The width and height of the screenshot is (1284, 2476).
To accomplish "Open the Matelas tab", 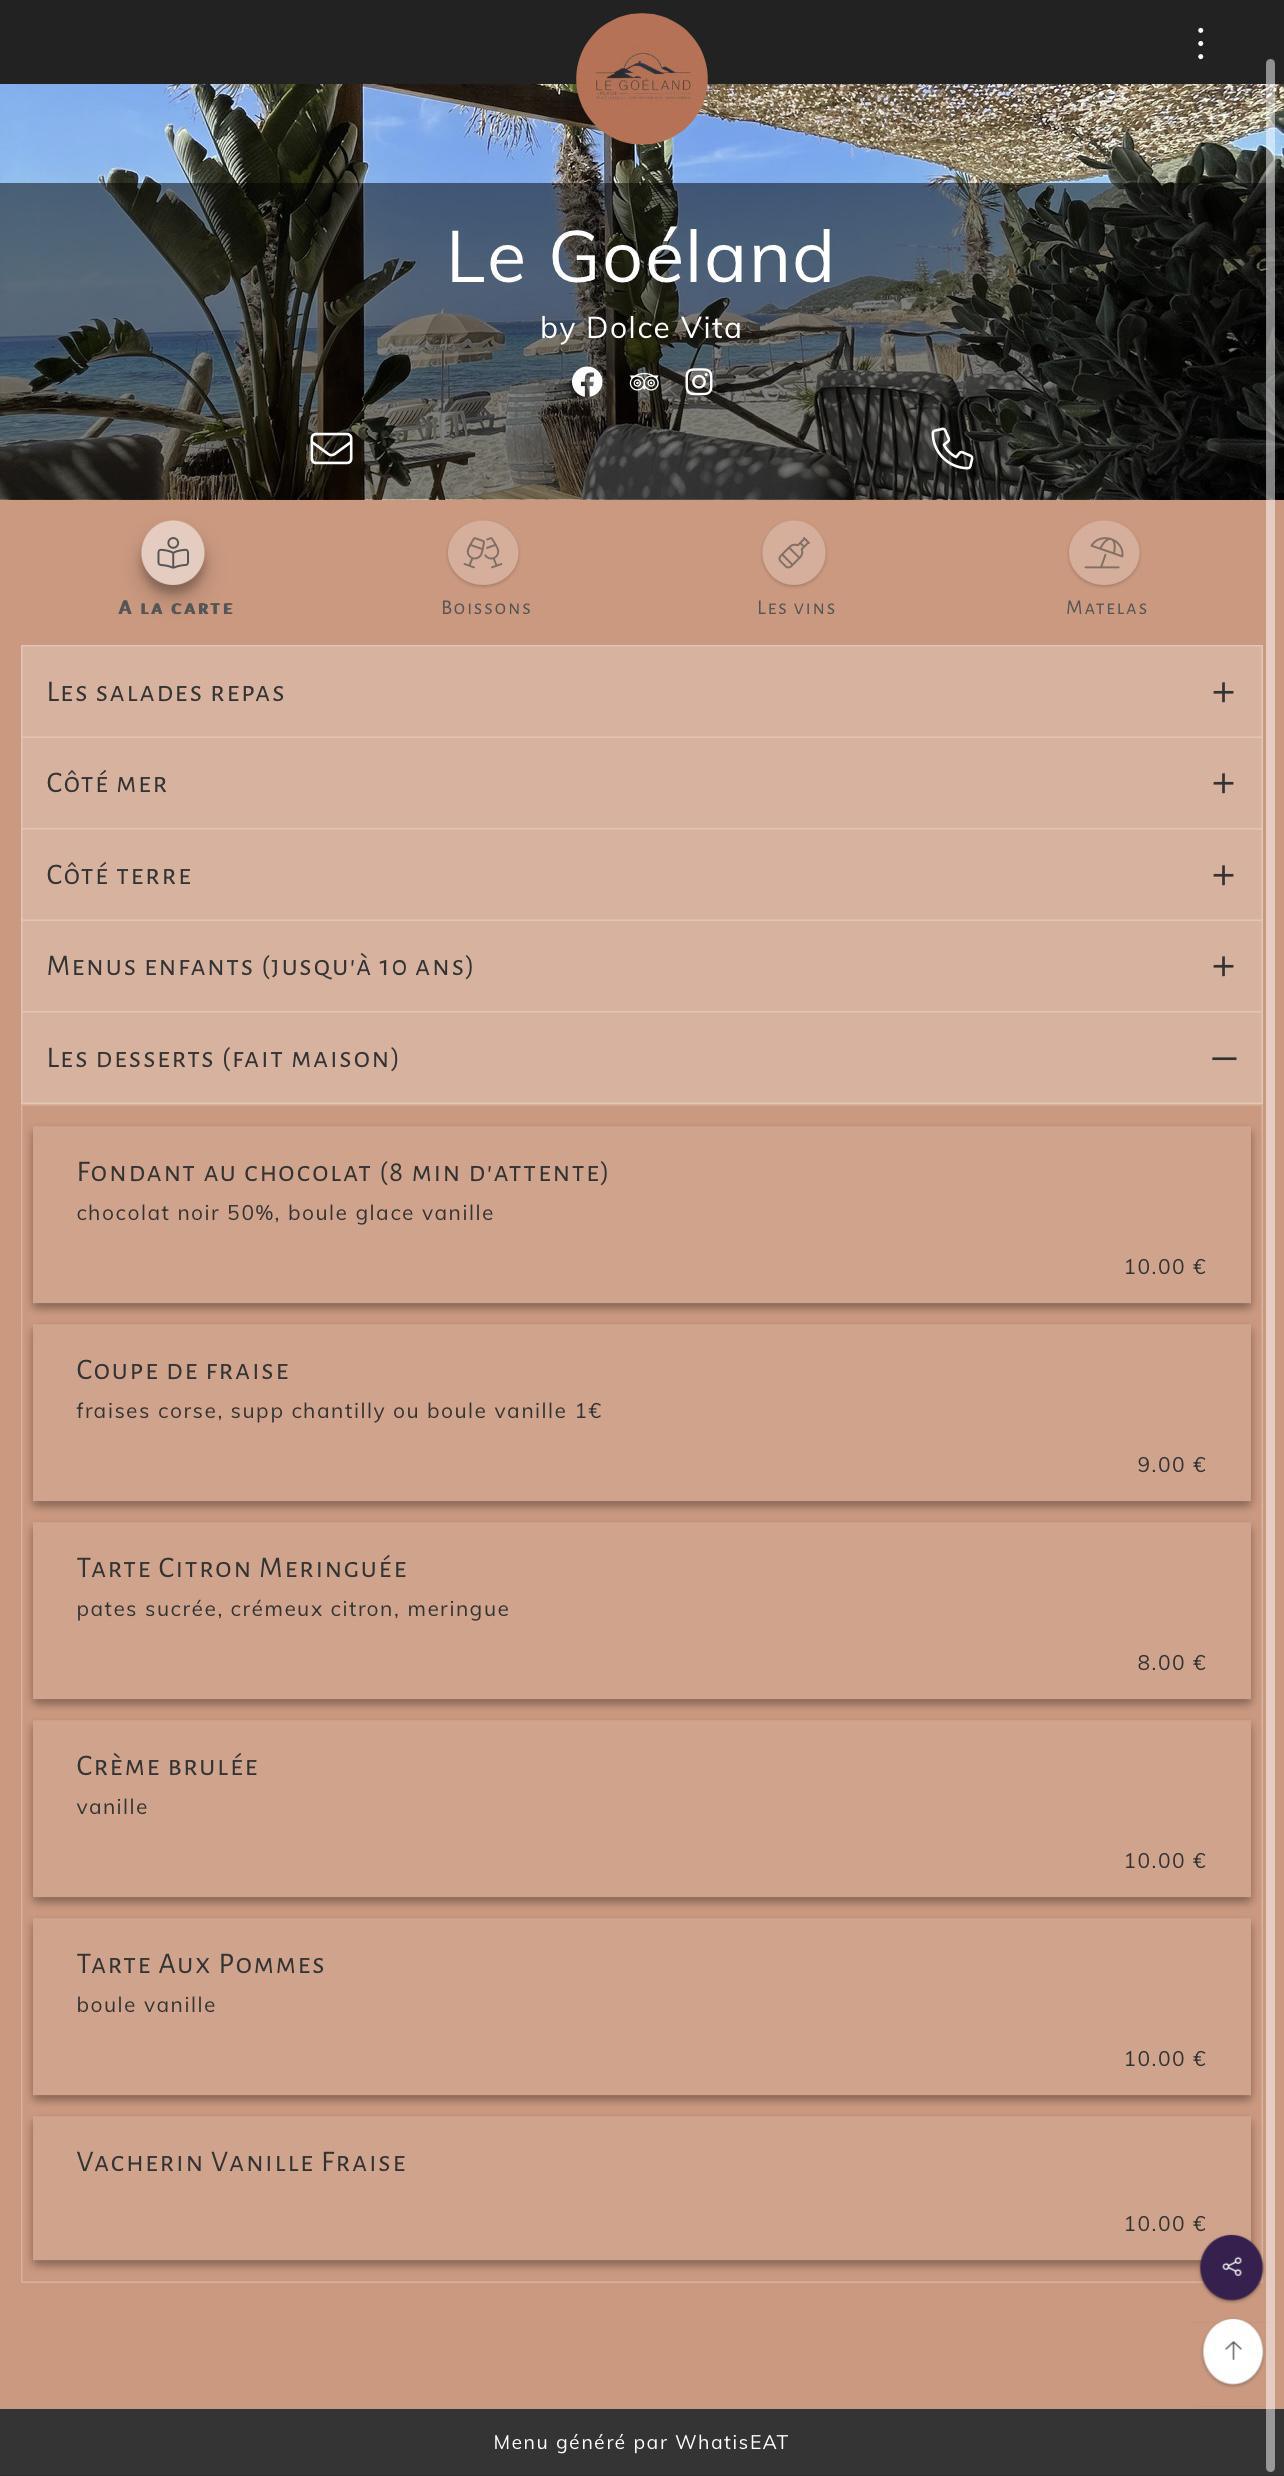I will click(1106, 569).
